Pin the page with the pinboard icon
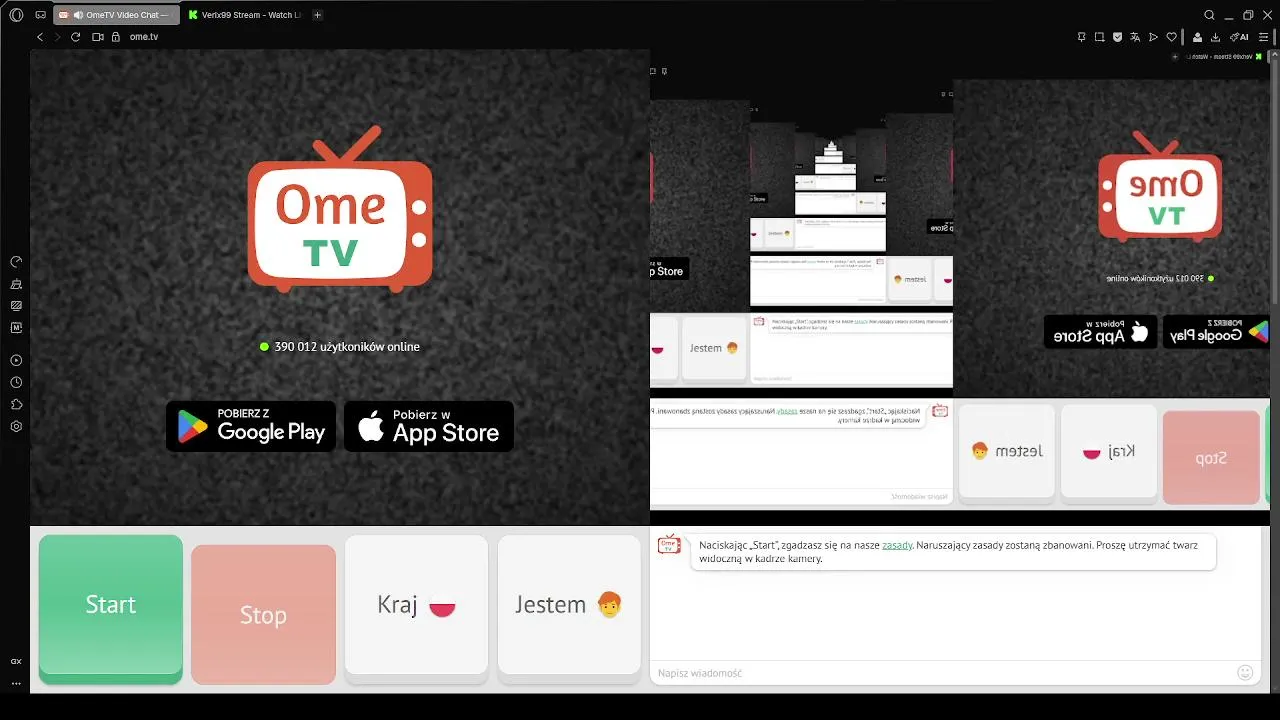Viewport: 1280px width, 720px height. [x=1081, y=37]
